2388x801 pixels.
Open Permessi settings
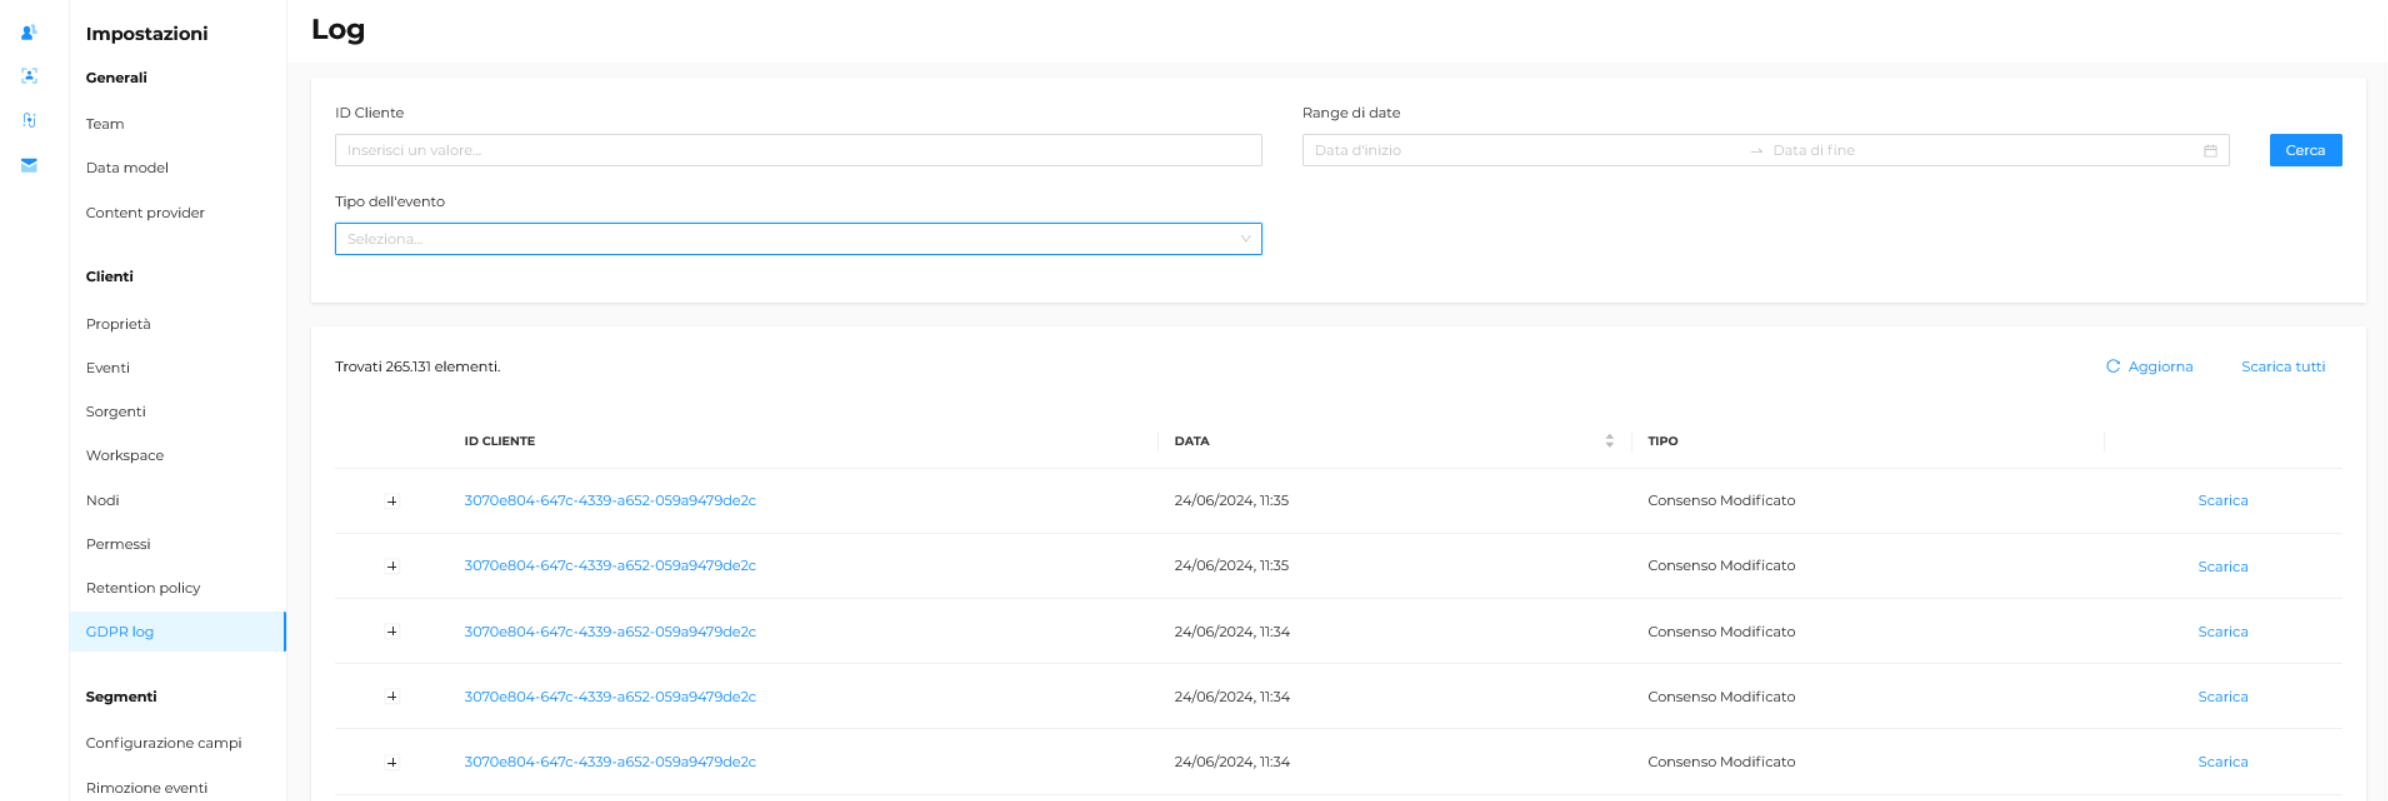pyautogui.click(x=118, y=544)
